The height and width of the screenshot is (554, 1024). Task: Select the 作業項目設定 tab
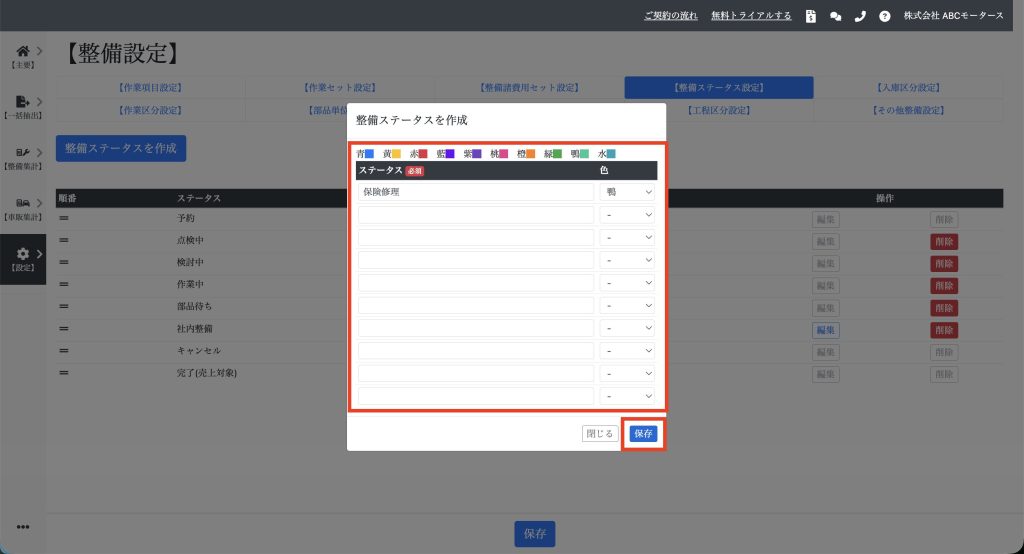coord(150,88)
